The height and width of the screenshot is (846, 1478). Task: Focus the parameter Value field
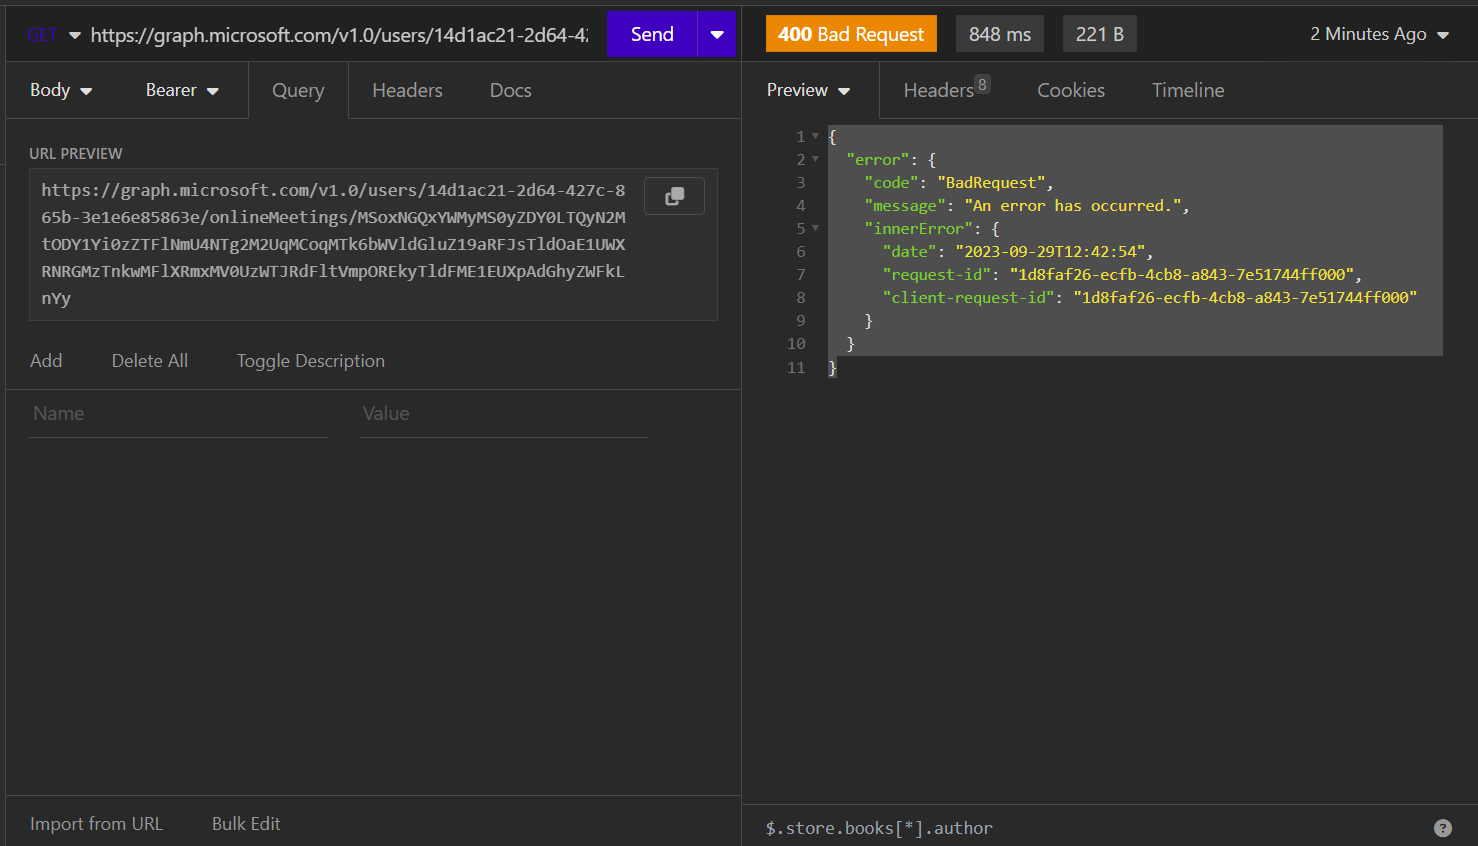pos(504,414)
